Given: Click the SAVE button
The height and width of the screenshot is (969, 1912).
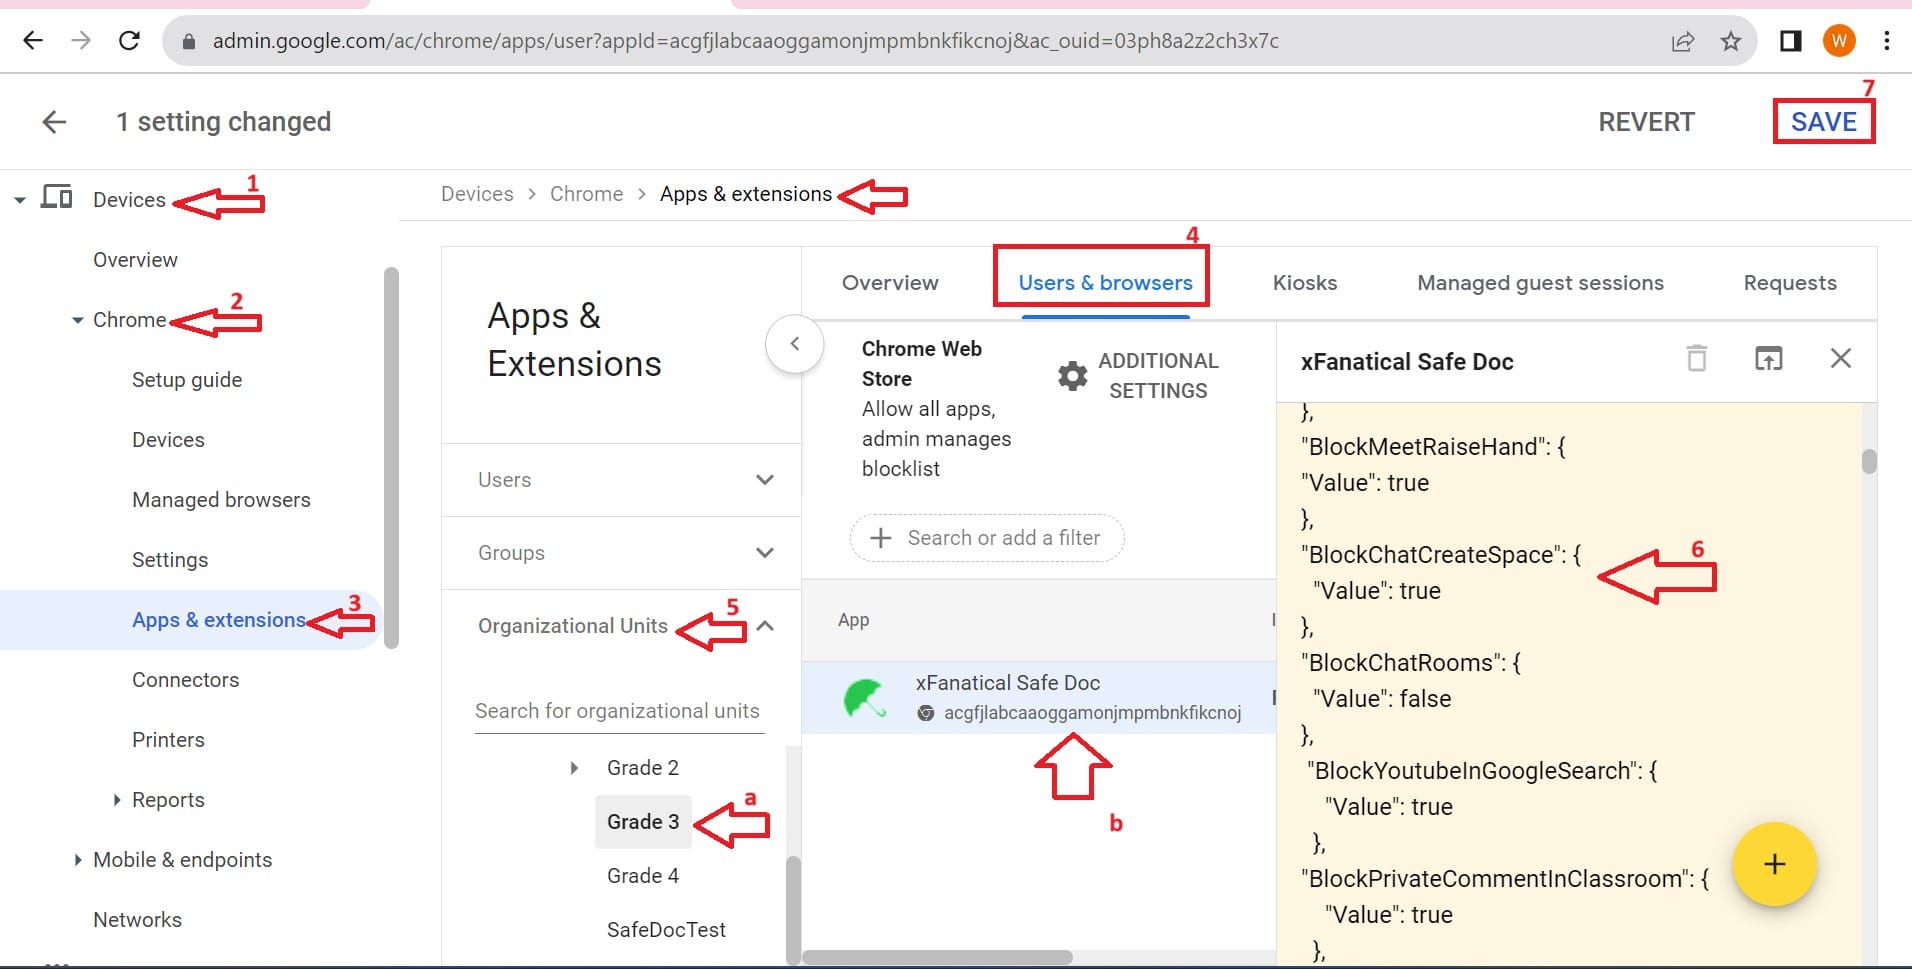Looking at the screenshot, I should pyautogui.click(x=1823, y=121).
